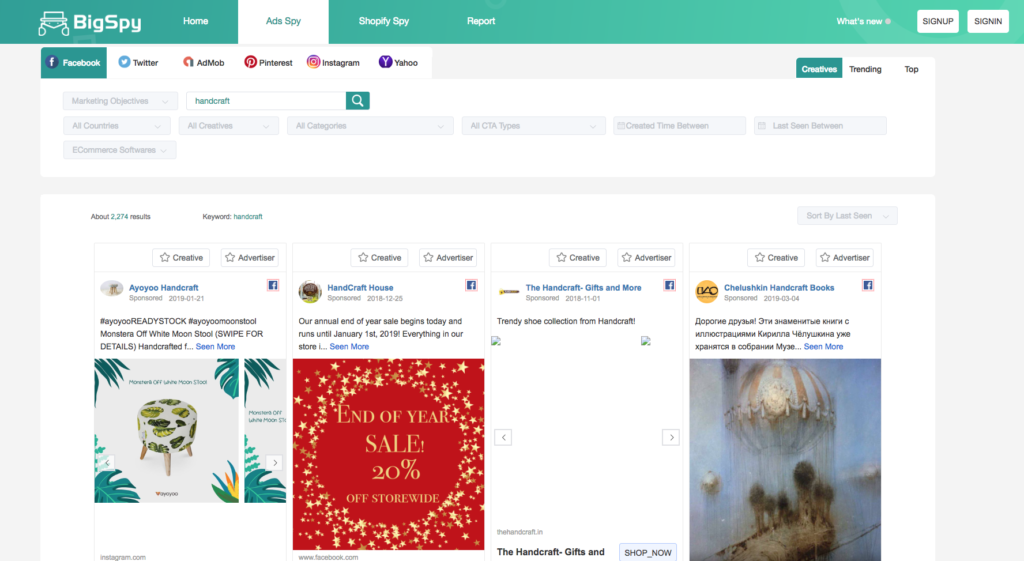The width and height of the screenshot is (1024, 561).
Task: Favorite The Handcraft- Gifts and More creative
Action: click(578, 257)
